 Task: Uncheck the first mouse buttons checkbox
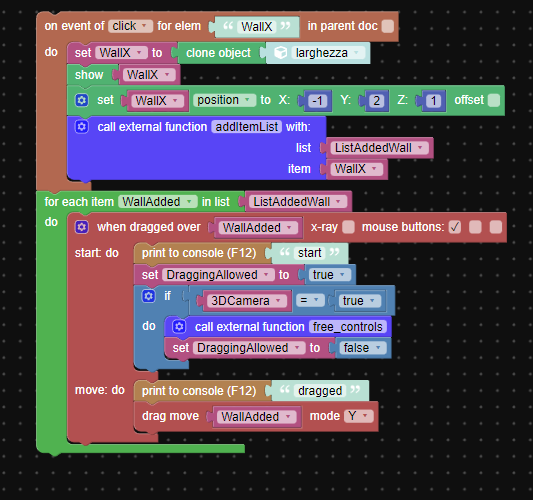pyautogui.click(x=455, y=227)
